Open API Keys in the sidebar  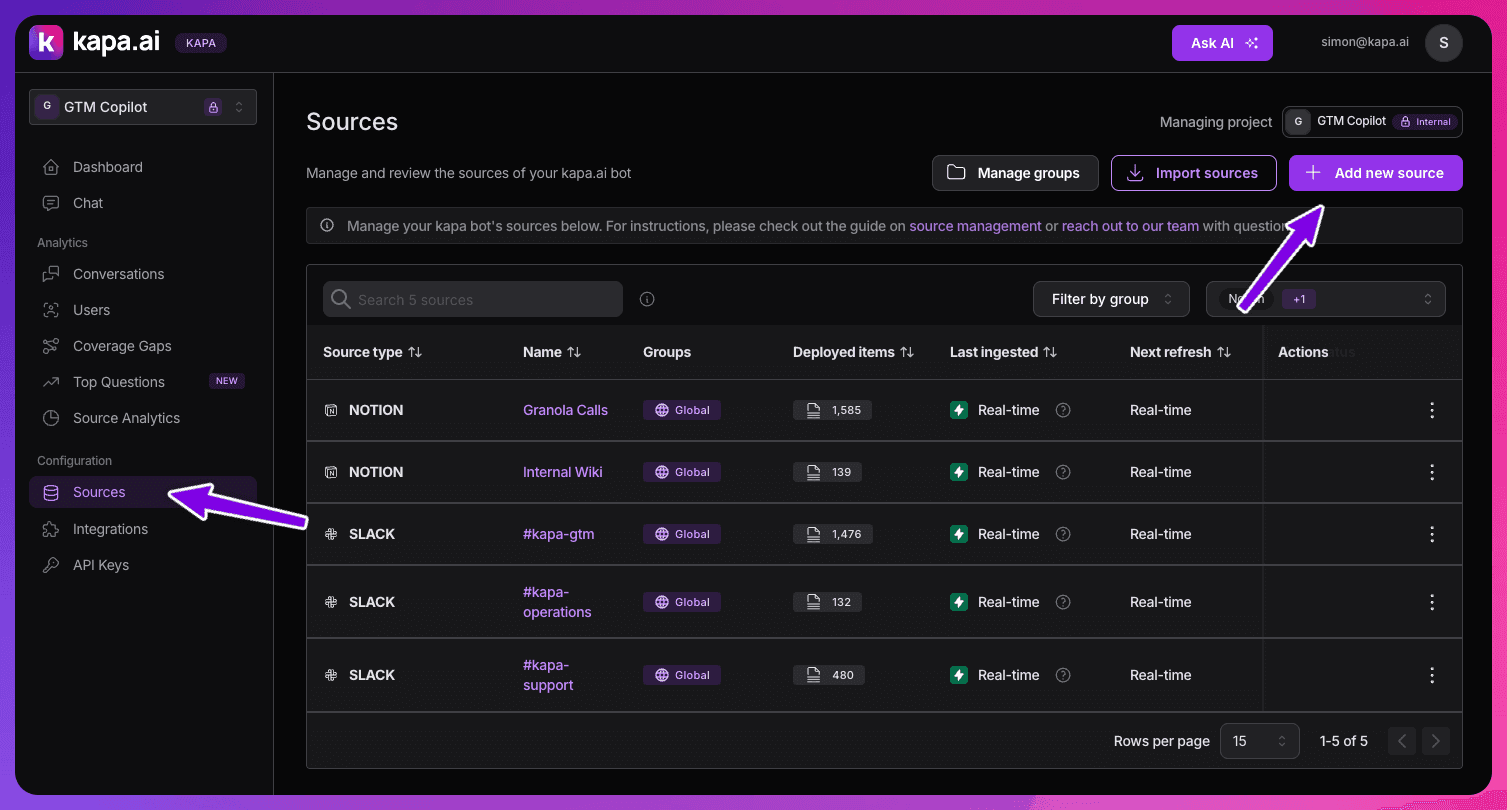tap(100, 565)
